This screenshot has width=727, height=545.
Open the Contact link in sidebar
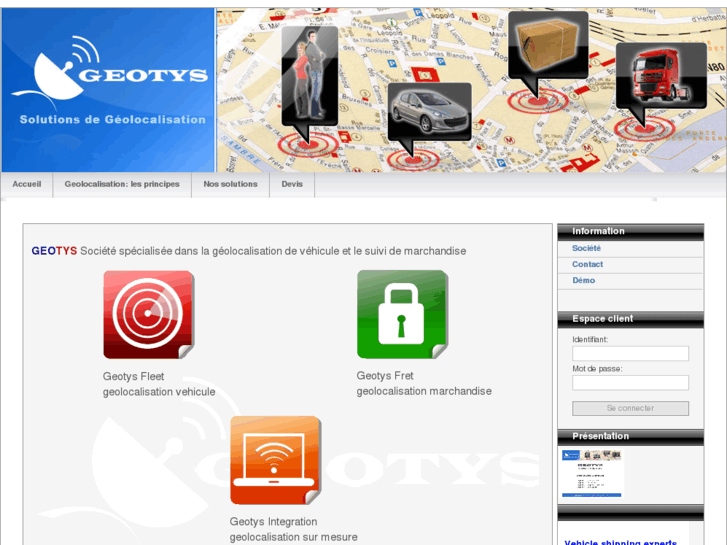(587, 264)
